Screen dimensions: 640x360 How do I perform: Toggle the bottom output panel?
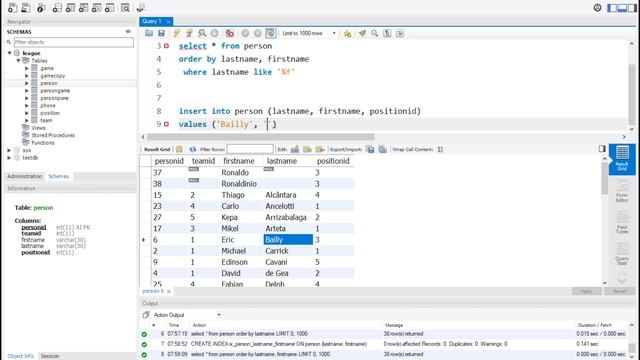[622, 8]
